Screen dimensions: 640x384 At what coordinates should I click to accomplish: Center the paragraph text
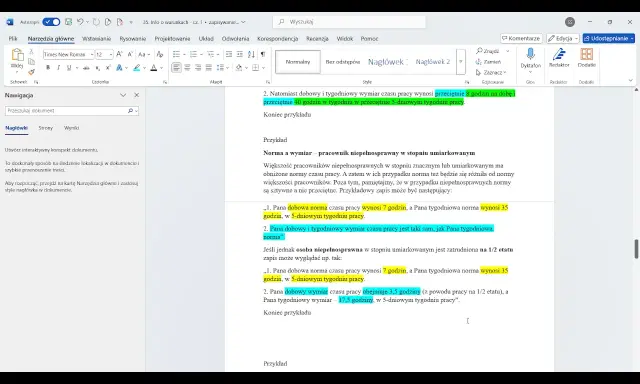pos(187,68)
